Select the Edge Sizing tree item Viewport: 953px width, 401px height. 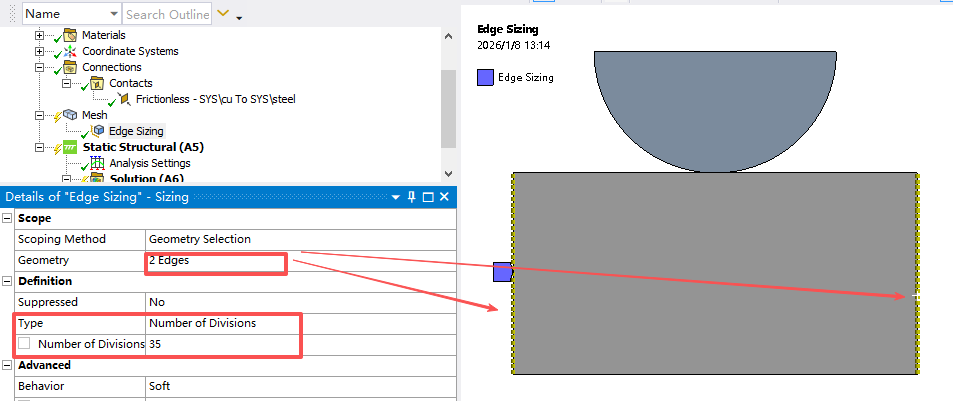click(x=136, y=131)
